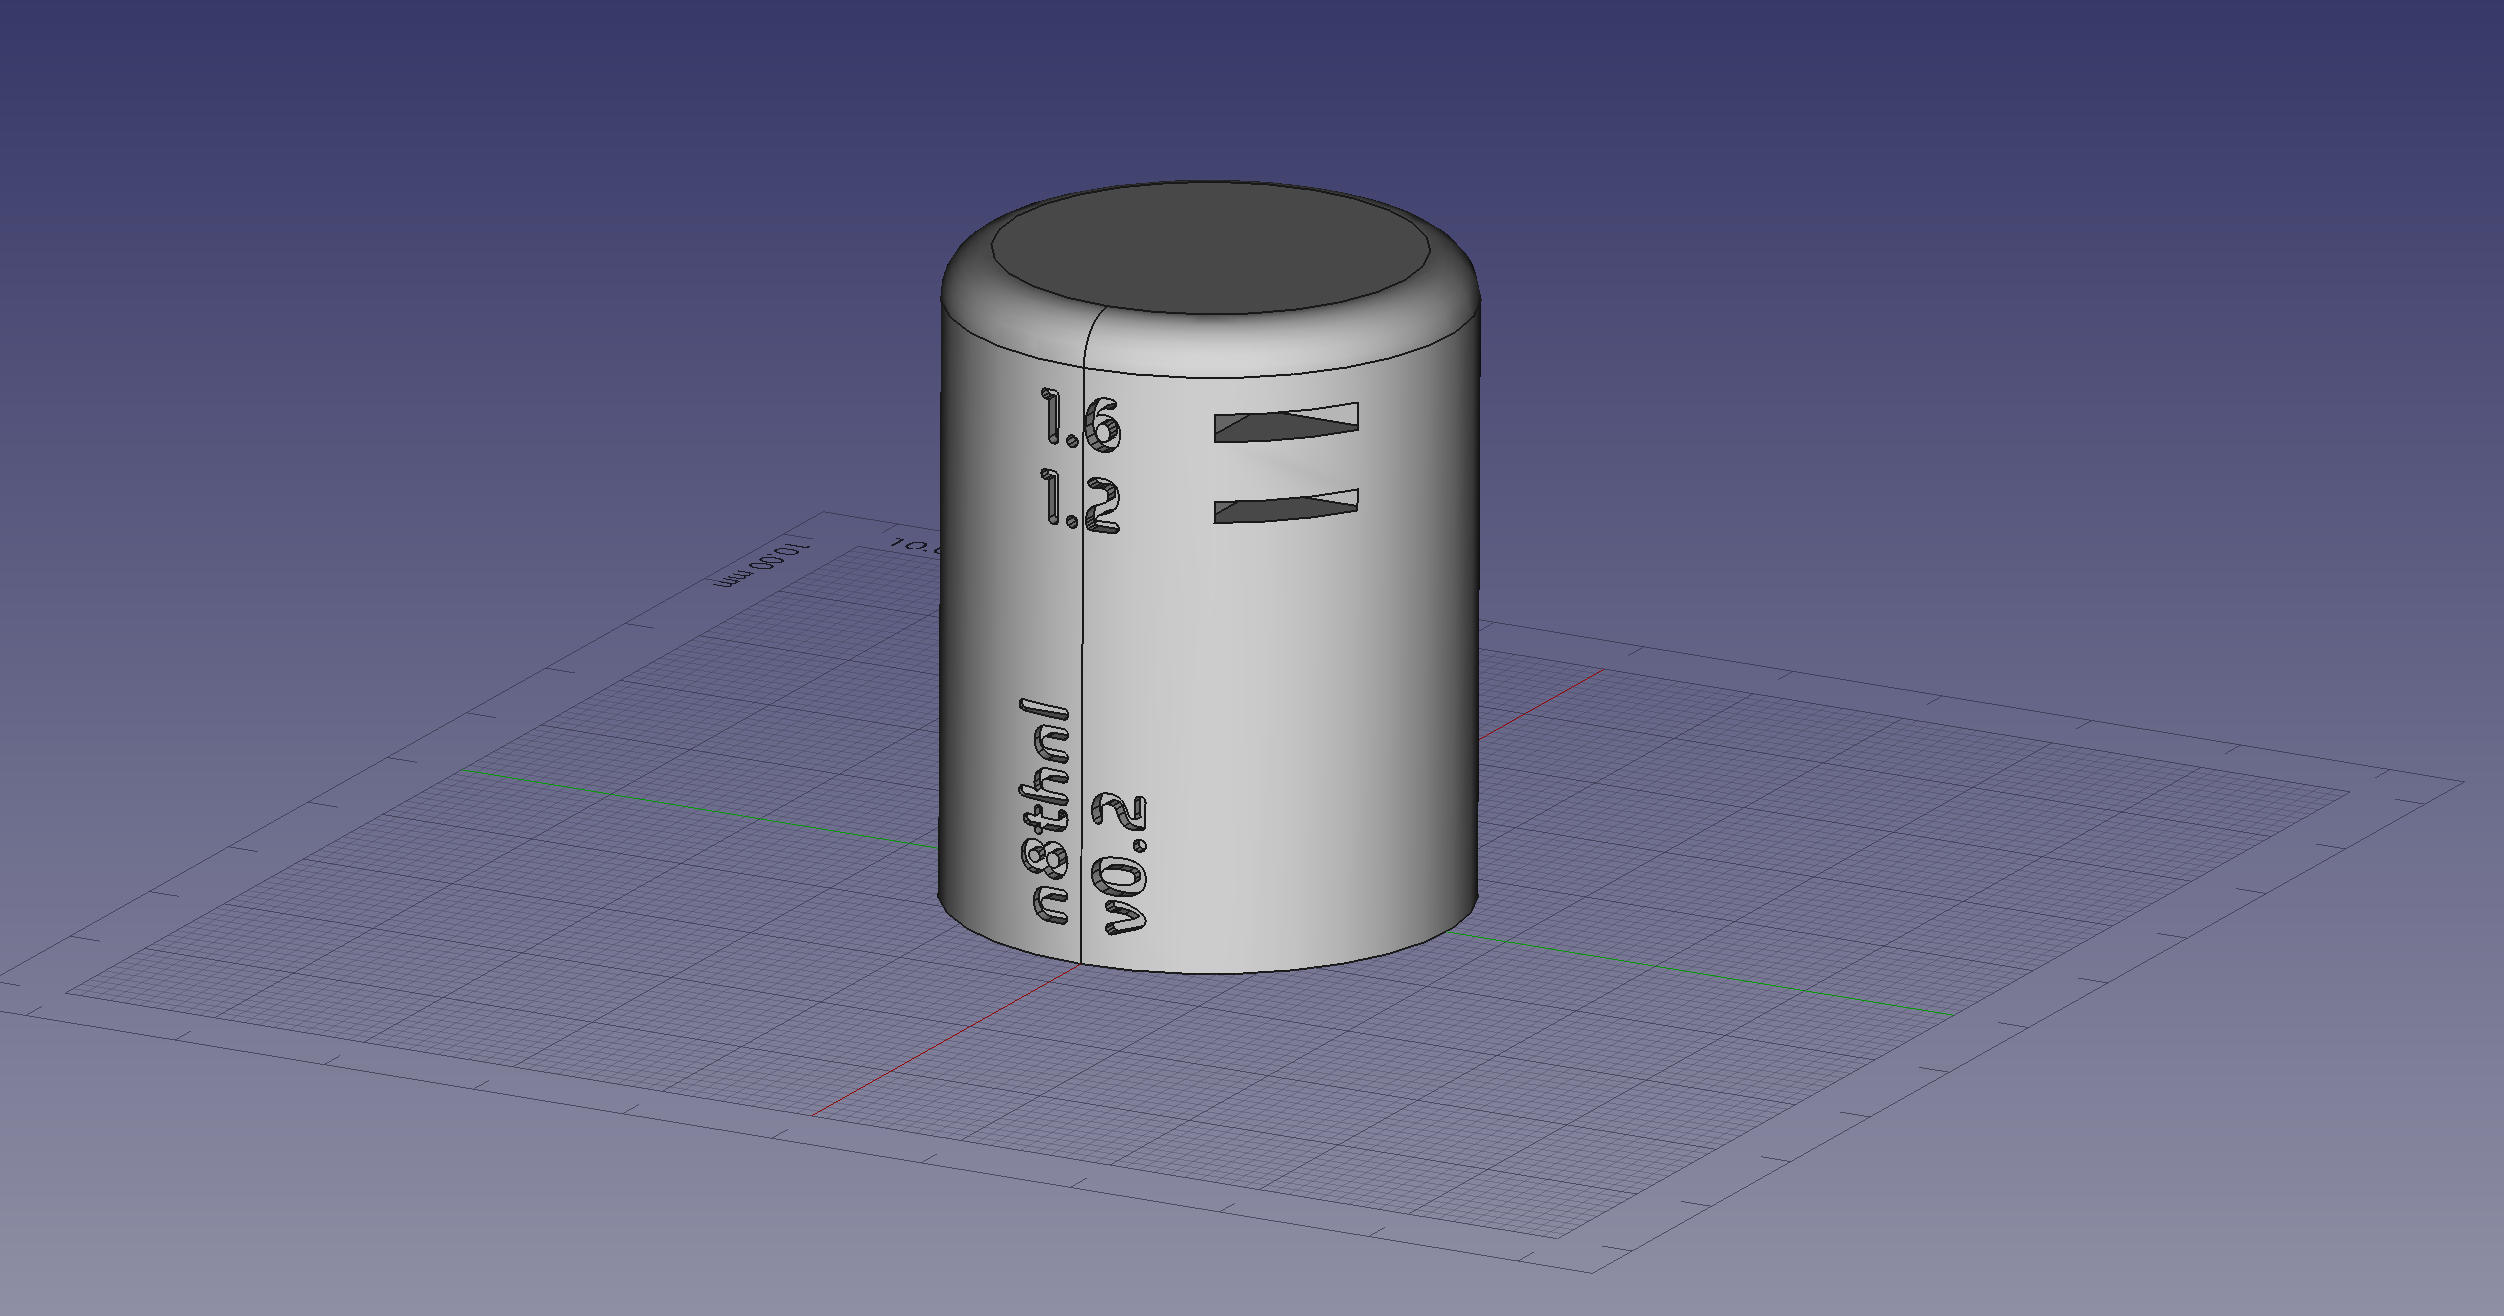The height and width of the screenshot is (1316, 2504).
Task: Click the green axis line left of cylinder
Action: pos(700,808)
